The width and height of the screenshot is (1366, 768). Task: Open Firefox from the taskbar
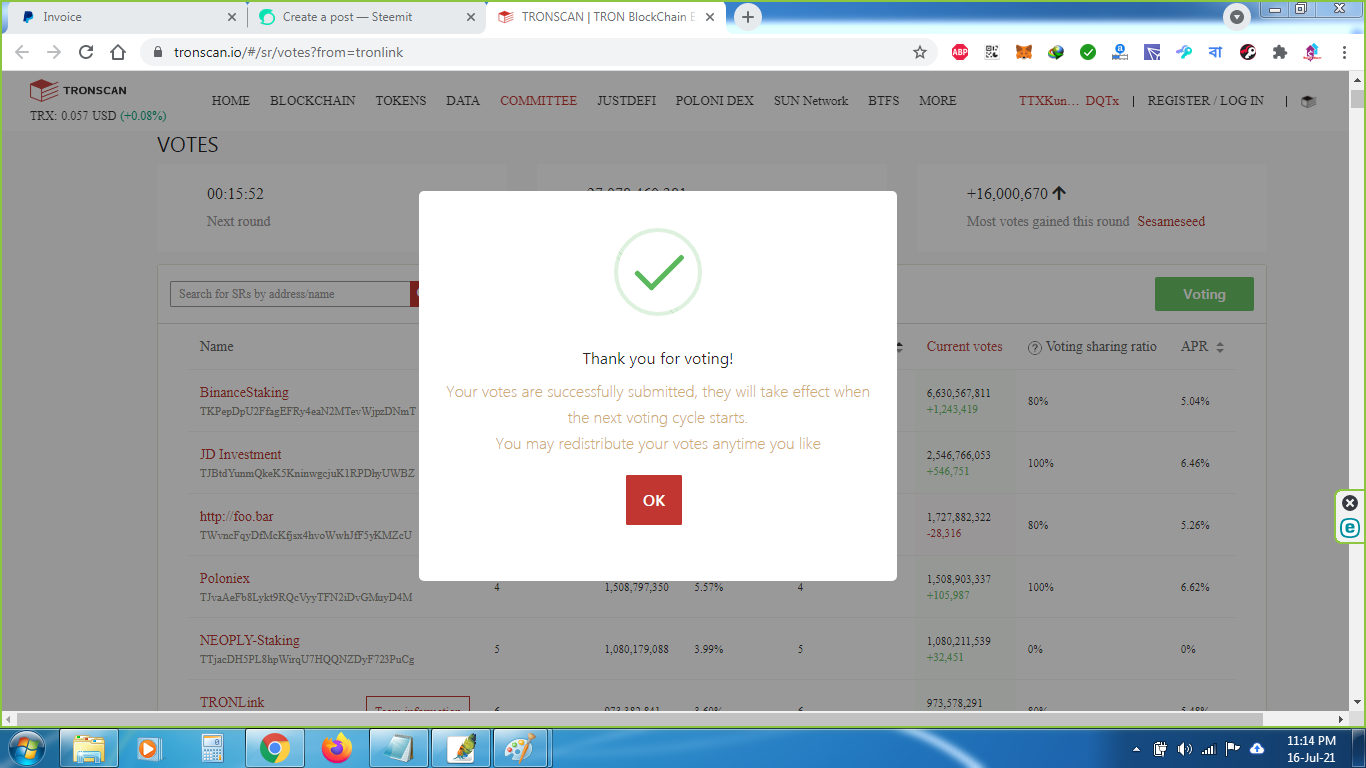point(337,748)
